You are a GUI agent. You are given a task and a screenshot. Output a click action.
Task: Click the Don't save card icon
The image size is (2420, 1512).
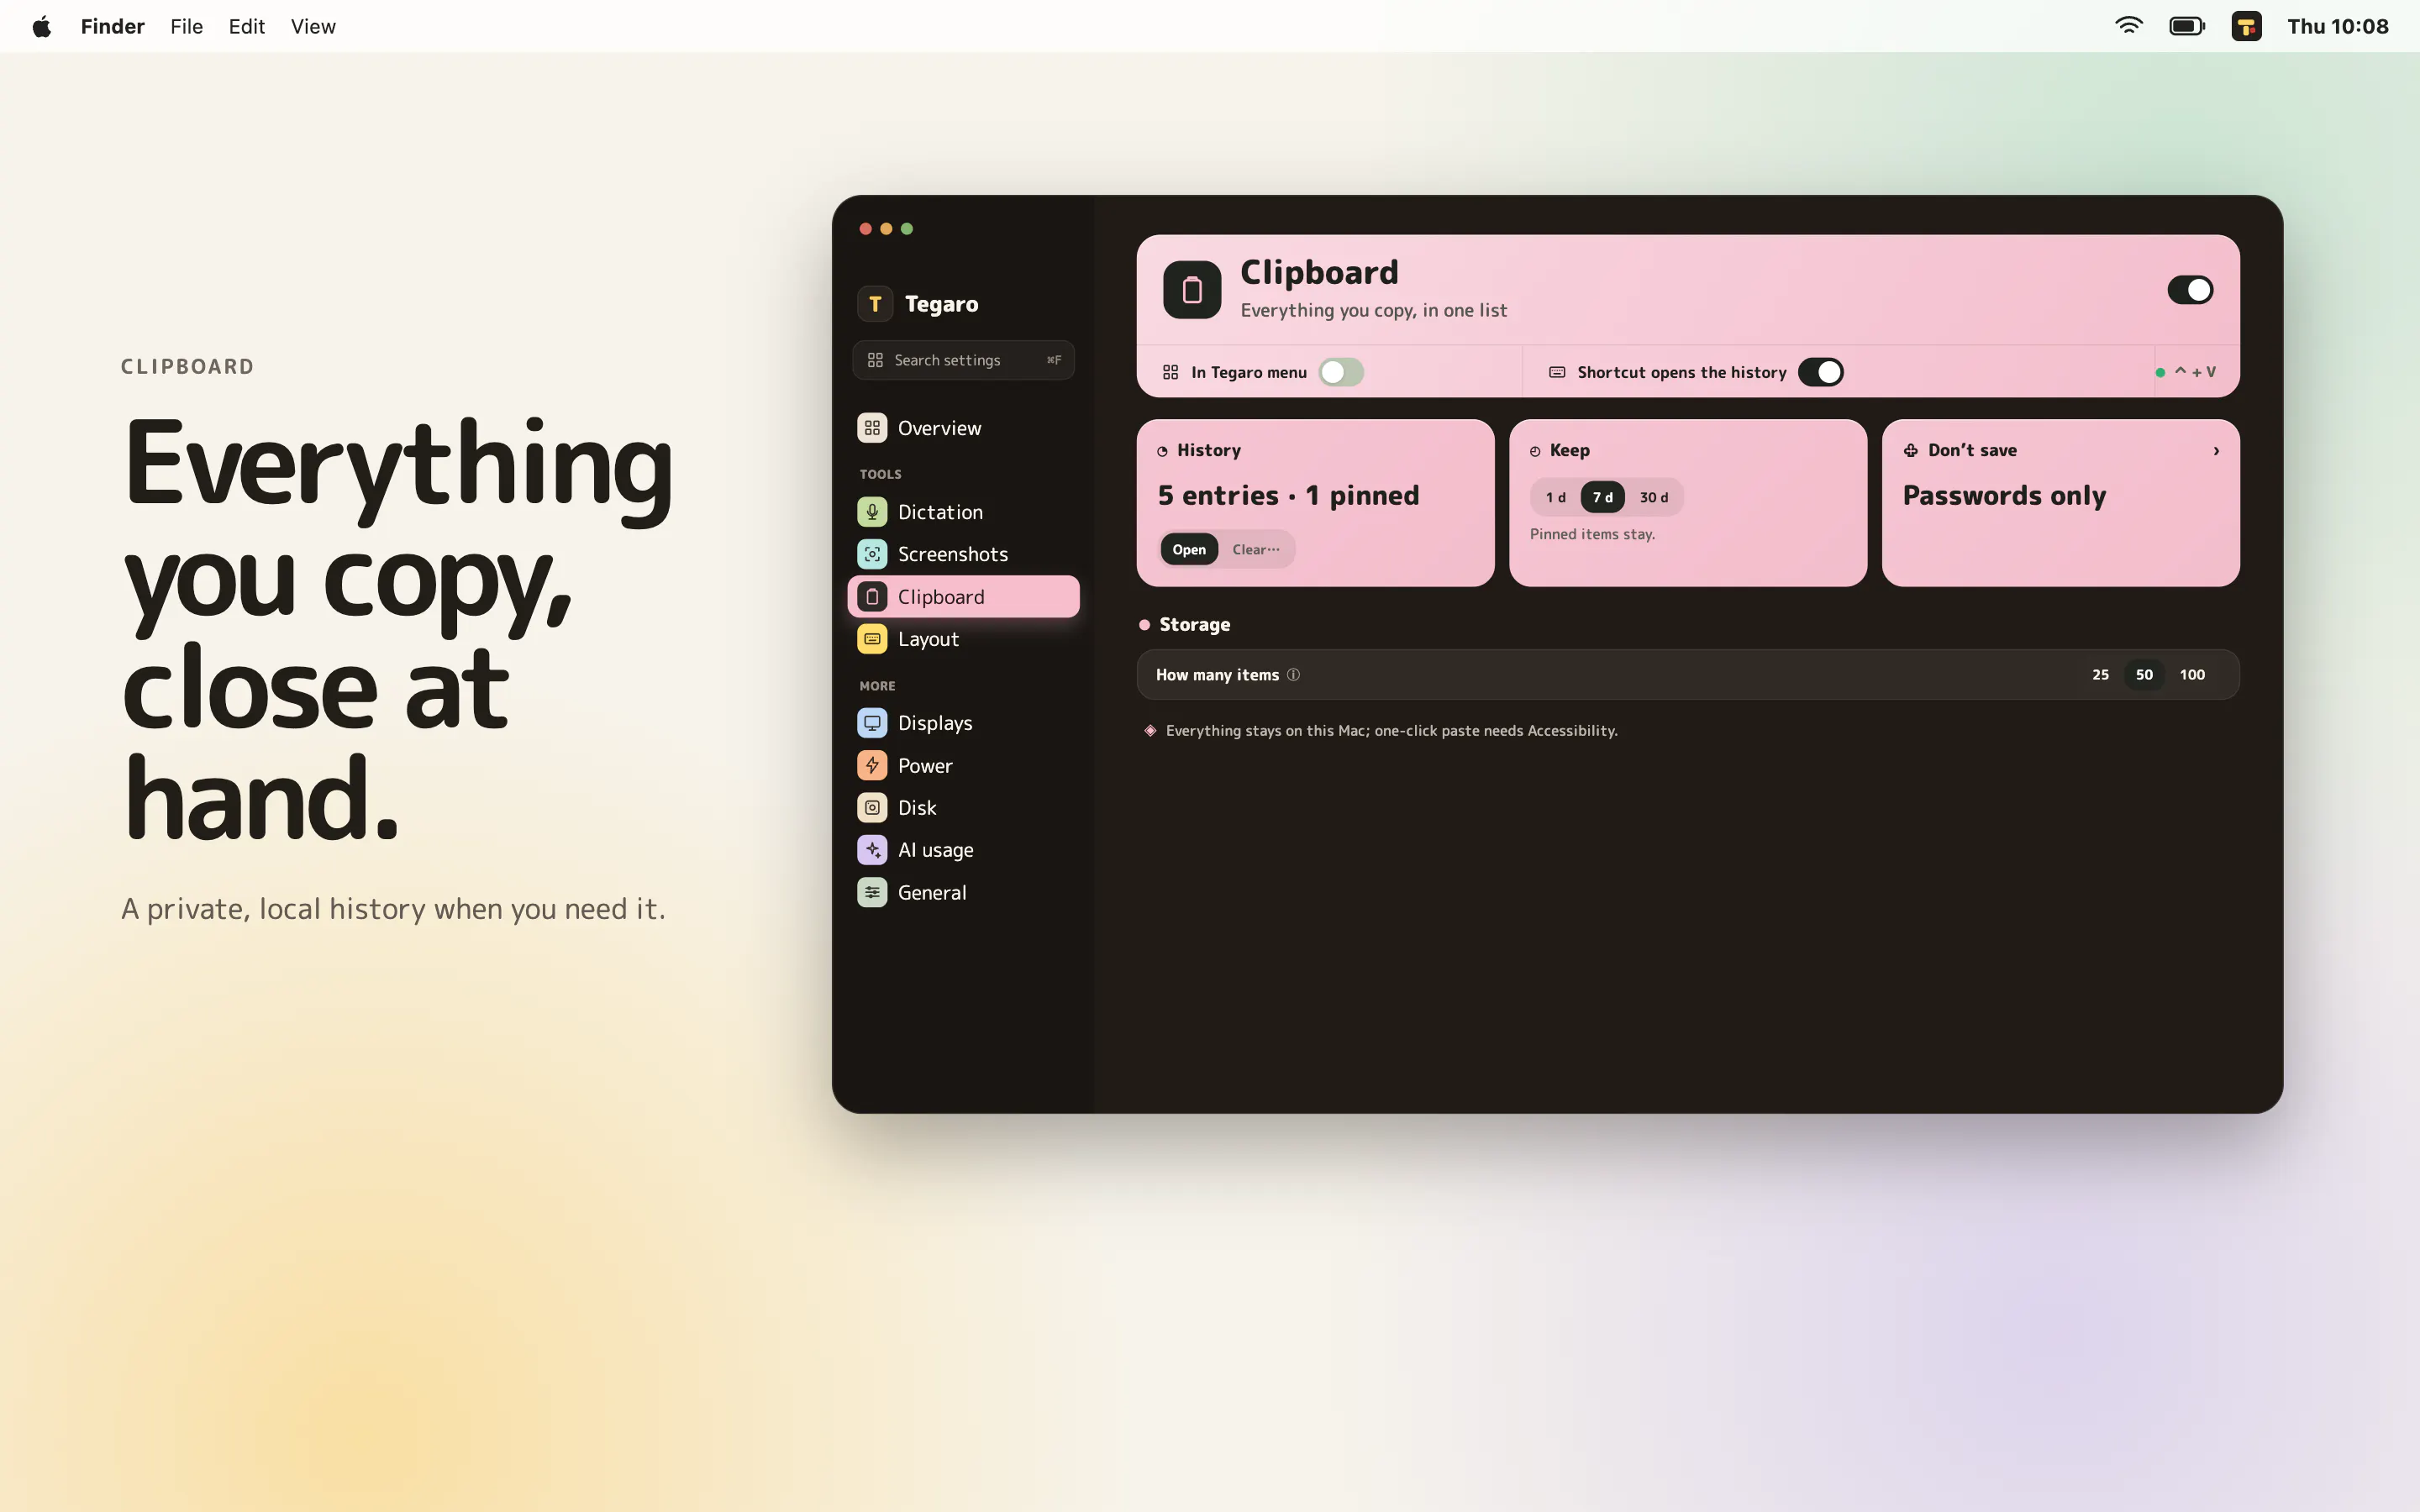click(1911, 451)
